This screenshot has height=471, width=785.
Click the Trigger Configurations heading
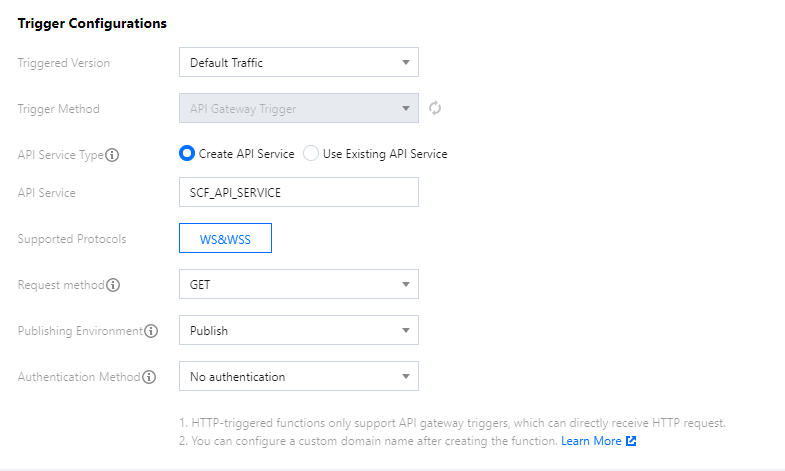(92, 23)
